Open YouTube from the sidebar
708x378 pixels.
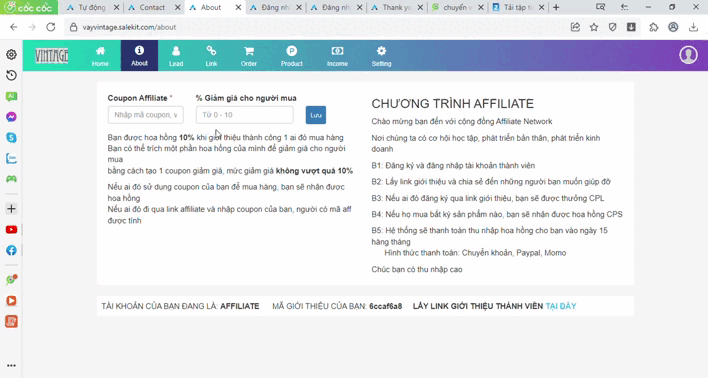click(11, 229)
